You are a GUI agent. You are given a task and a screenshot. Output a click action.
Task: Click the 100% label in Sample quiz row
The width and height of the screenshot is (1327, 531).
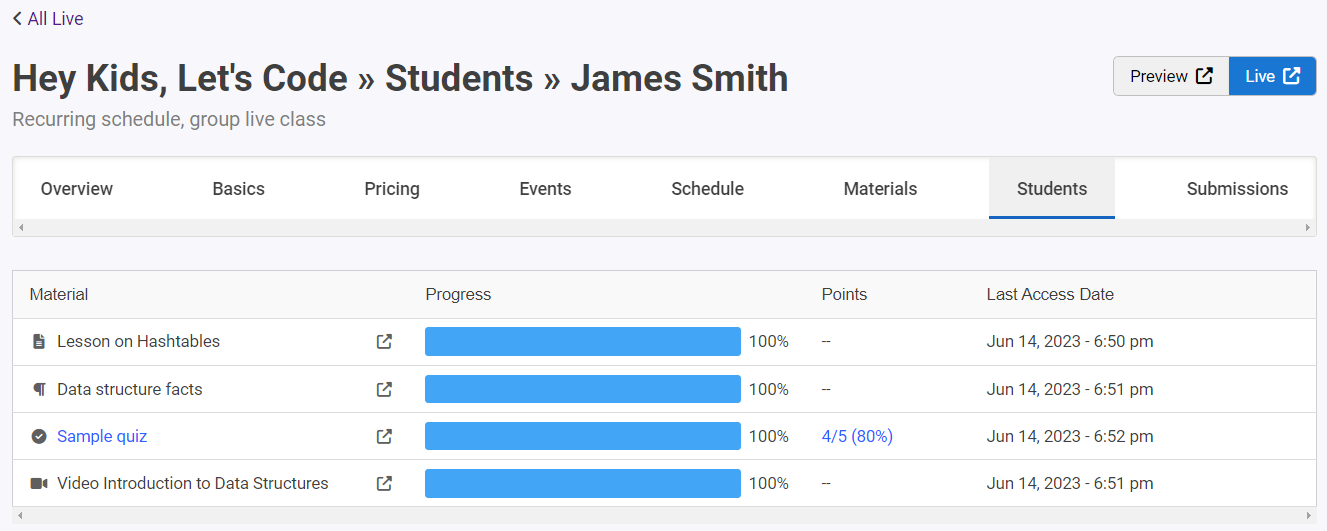point(769,436)
